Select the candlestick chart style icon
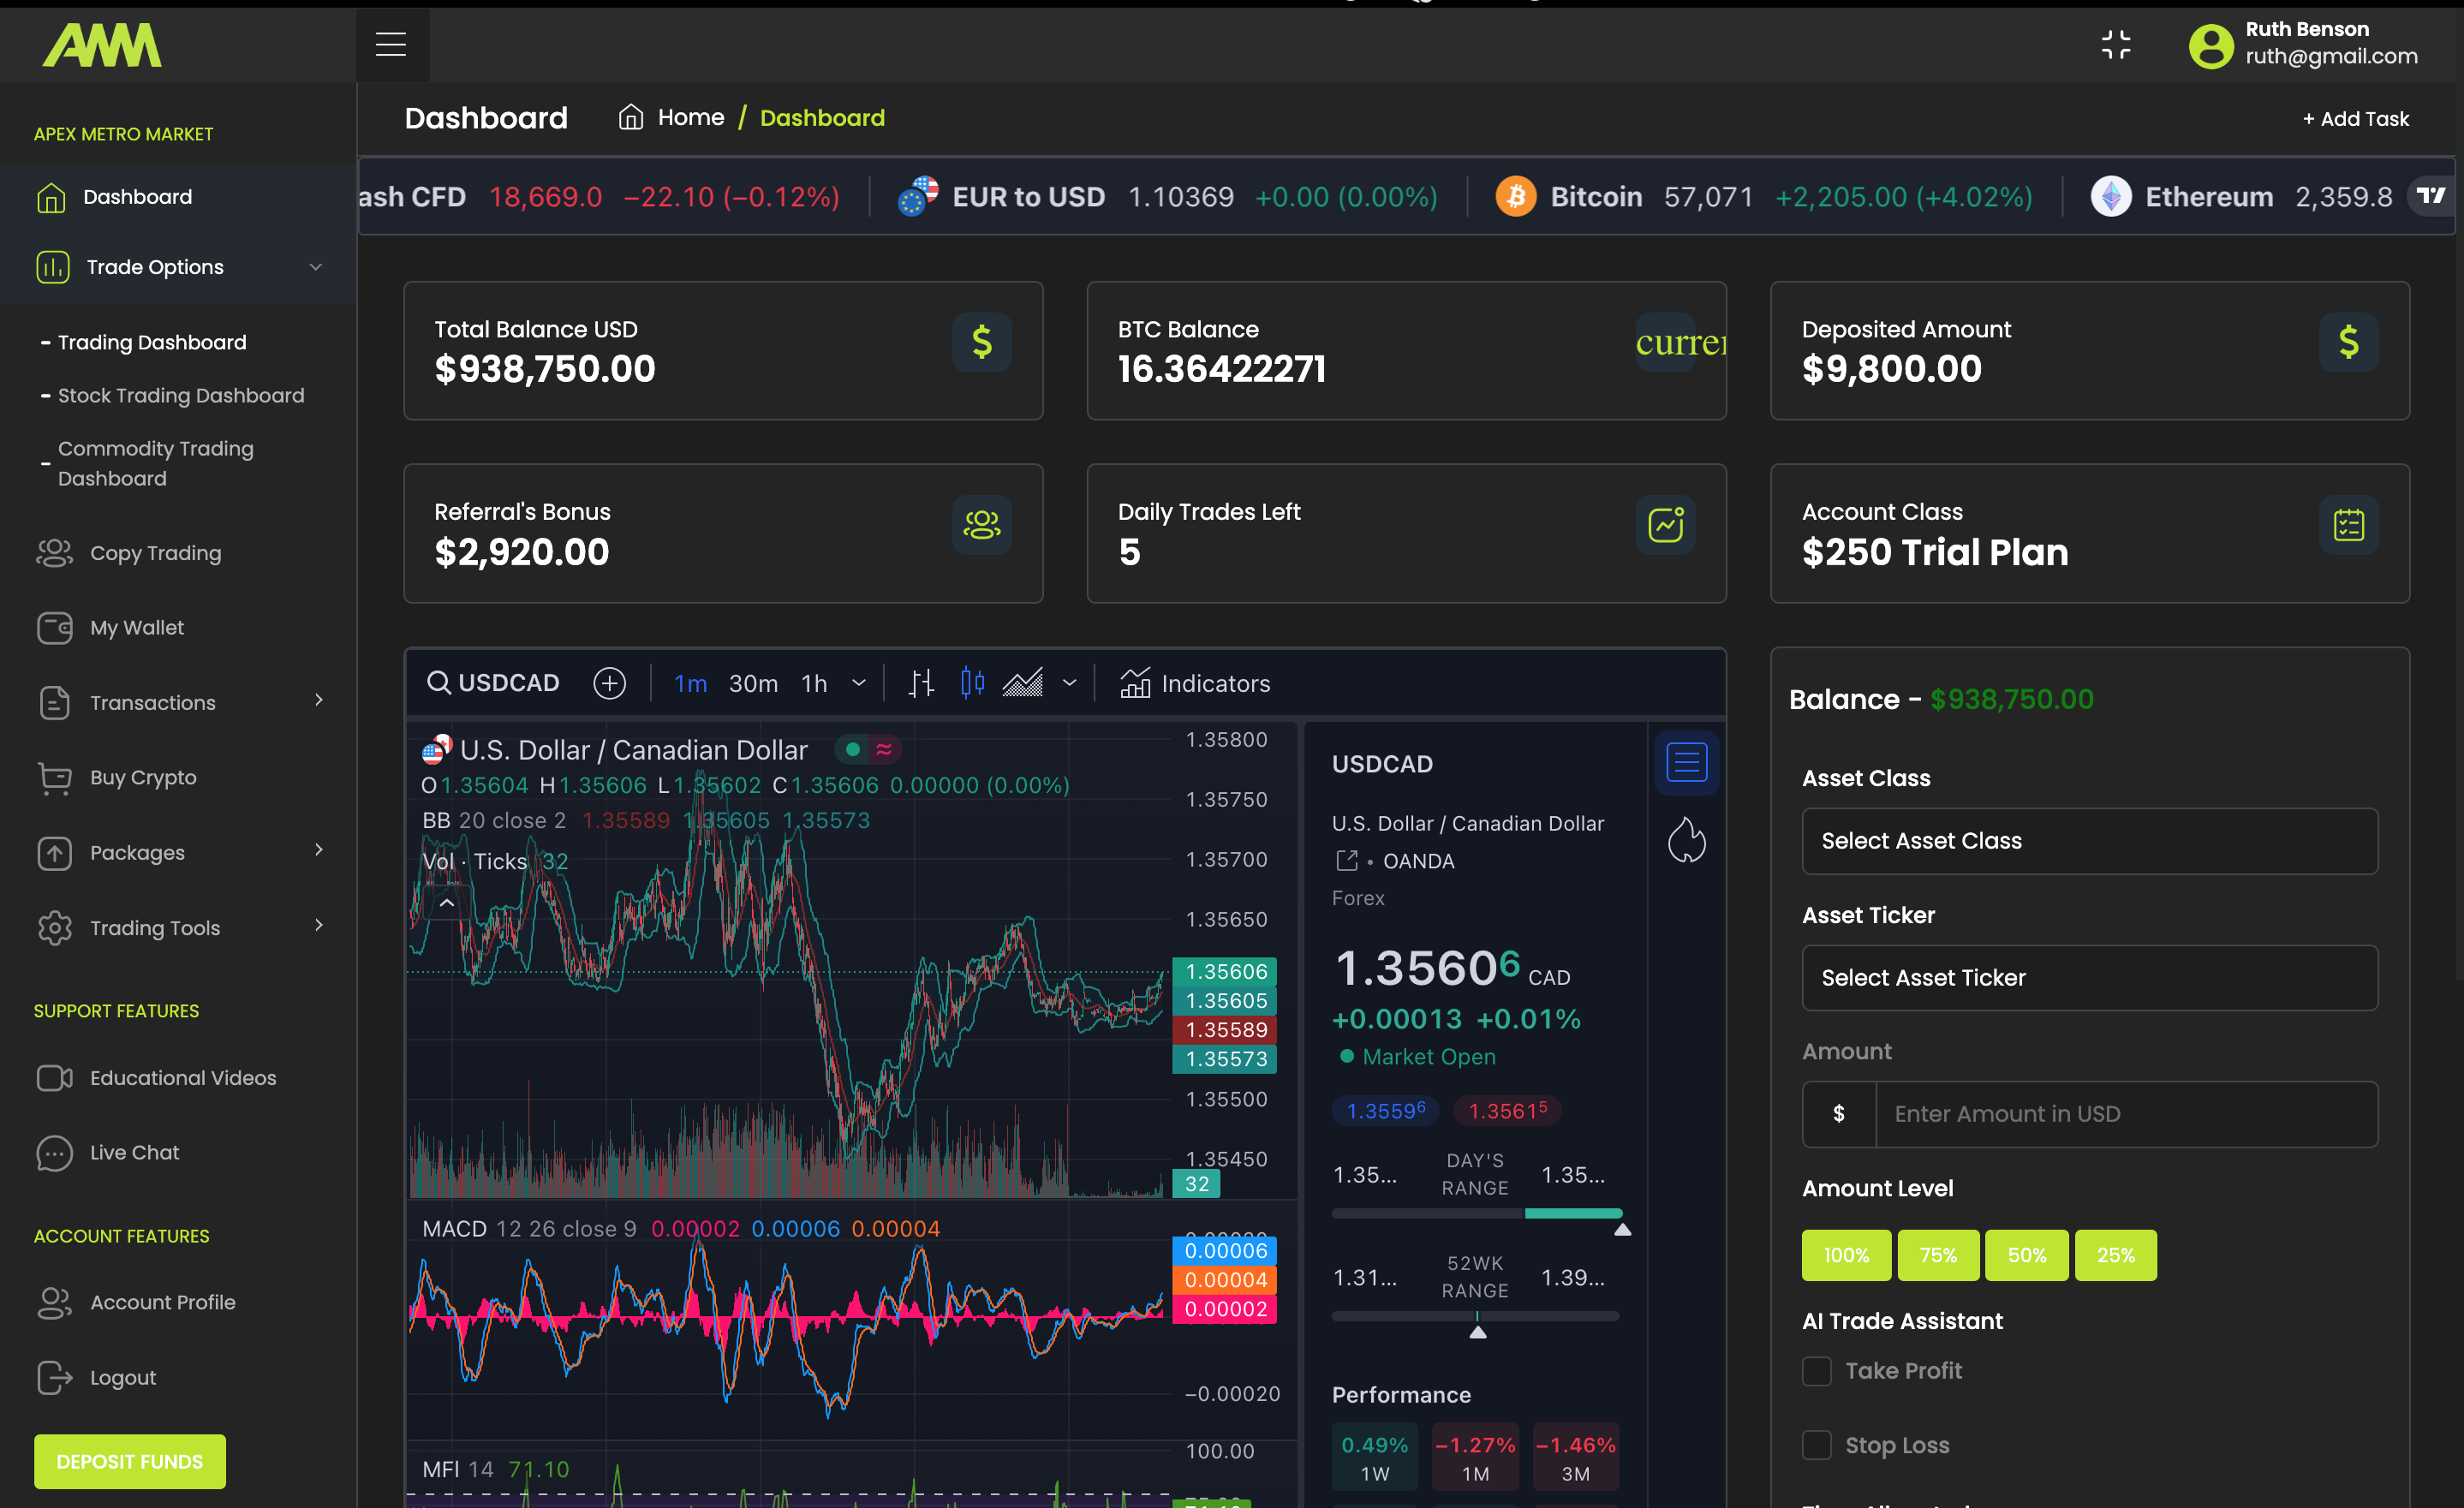The image size is (2464, 1508). 972,683
